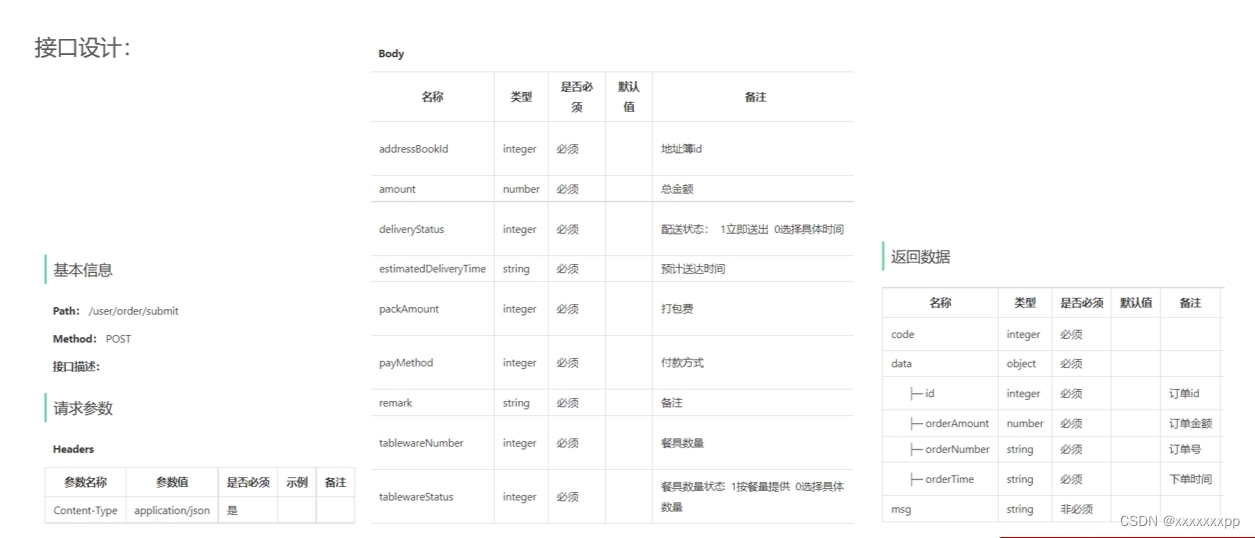Select the "packAmount" parameter name
The image size is (1255, 538).
408,309
